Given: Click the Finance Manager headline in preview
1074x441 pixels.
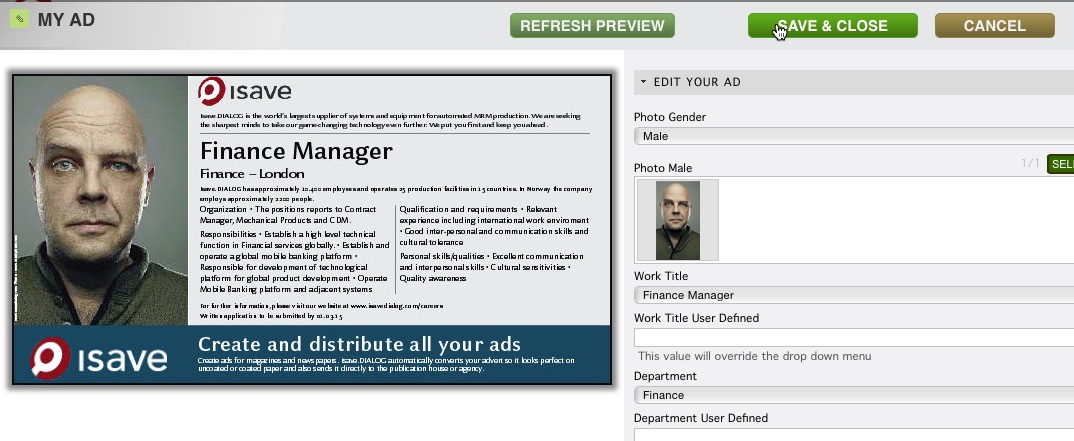Looking at the screenshot, I should point(297,151).
